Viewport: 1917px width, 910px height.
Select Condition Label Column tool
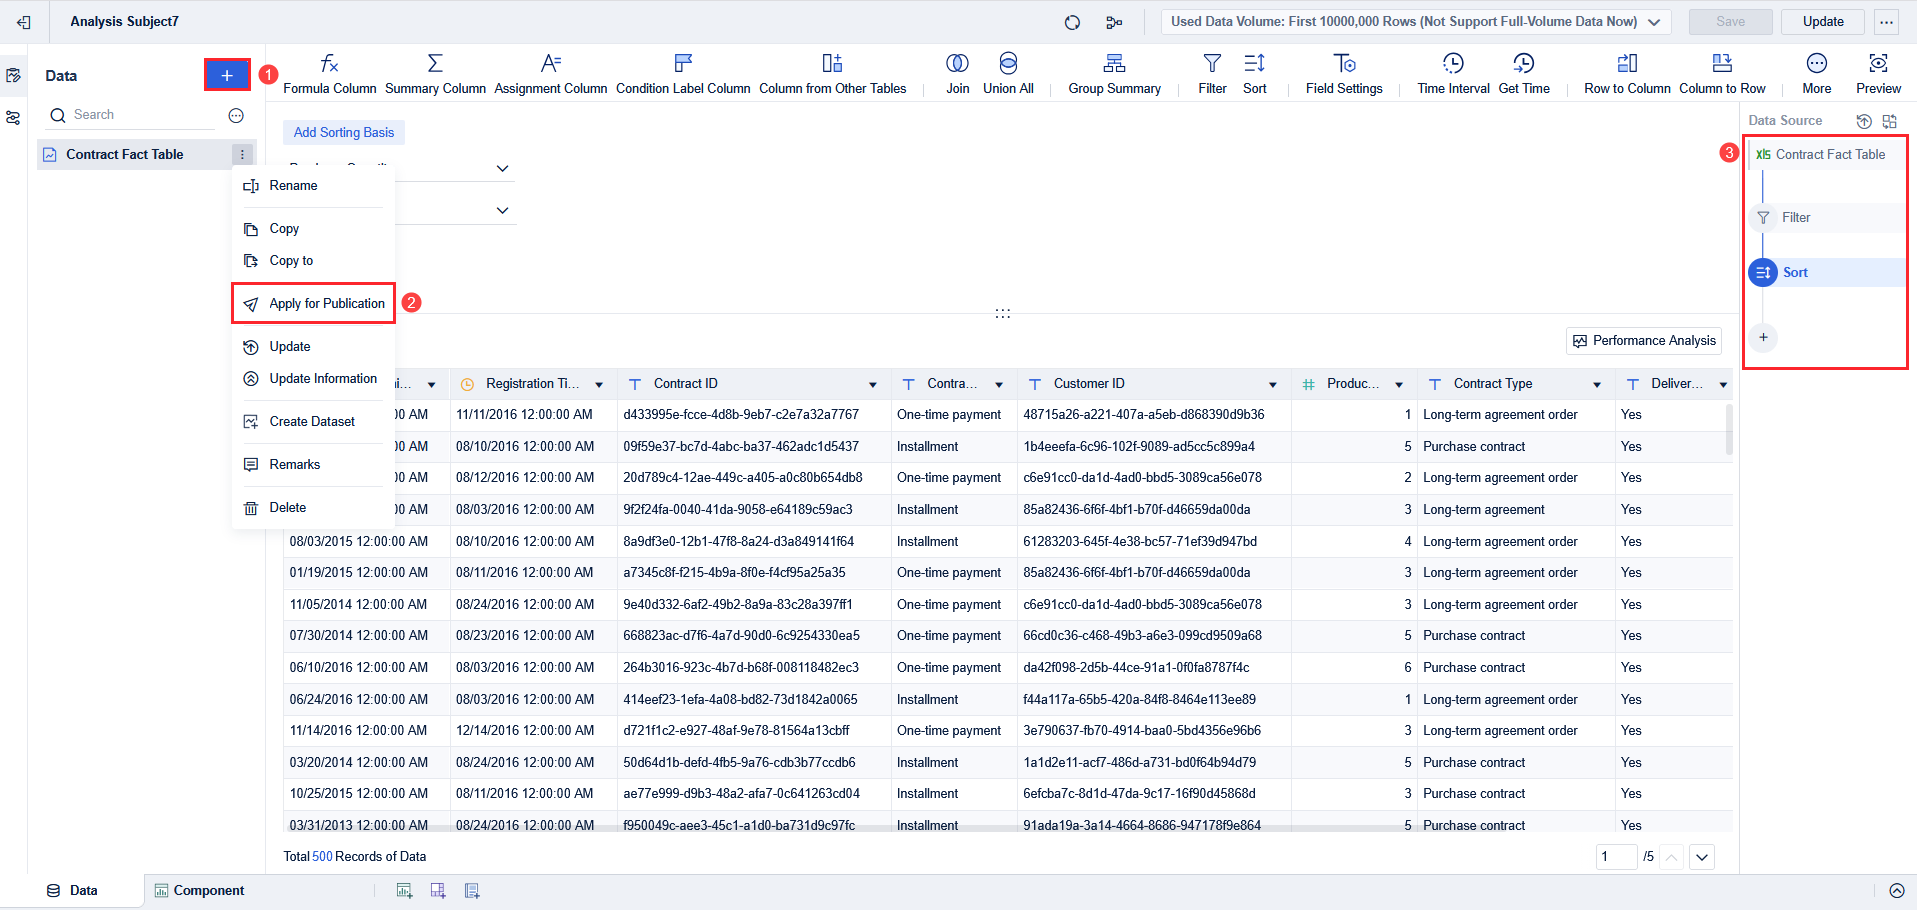[683, 75]
